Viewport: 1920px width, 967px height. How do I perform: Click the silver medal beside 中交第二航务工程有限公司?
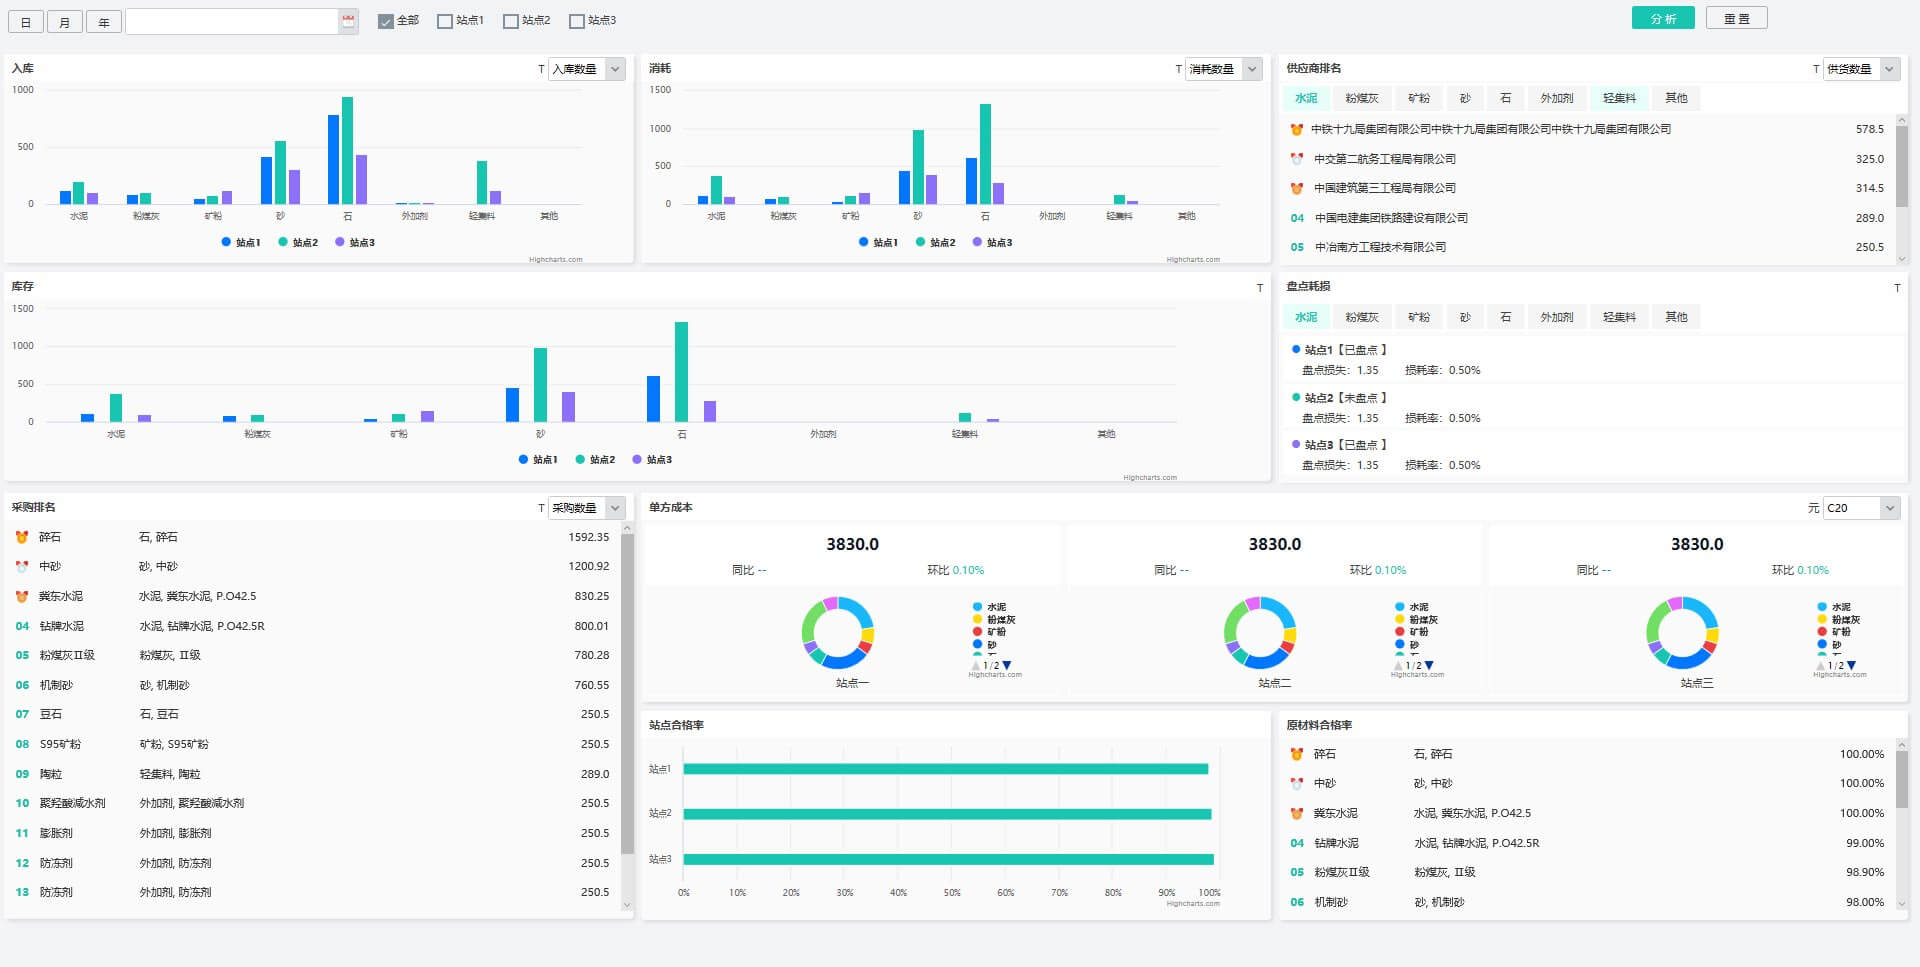[x=1297, y=159]
